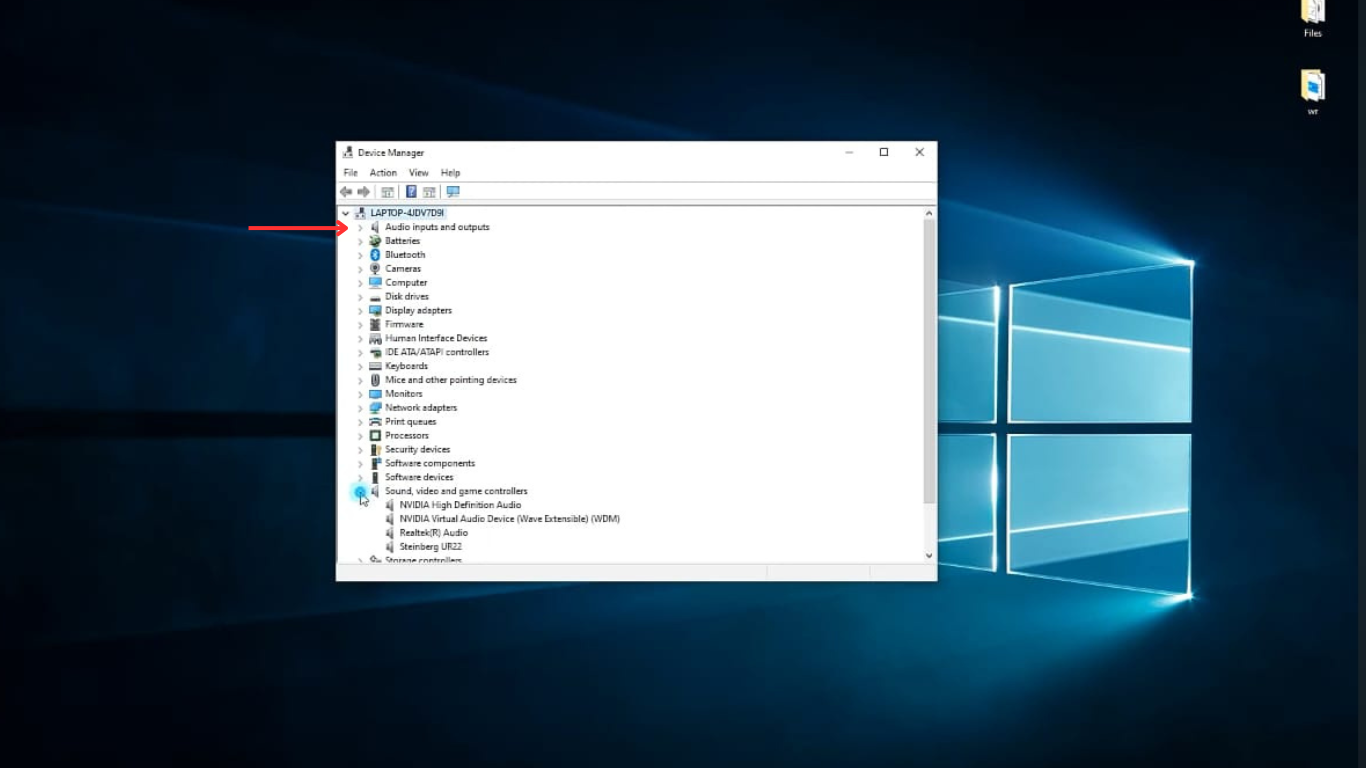1366x768 pixels.
Task: Click the Software components icon
Action: (375, 464)
